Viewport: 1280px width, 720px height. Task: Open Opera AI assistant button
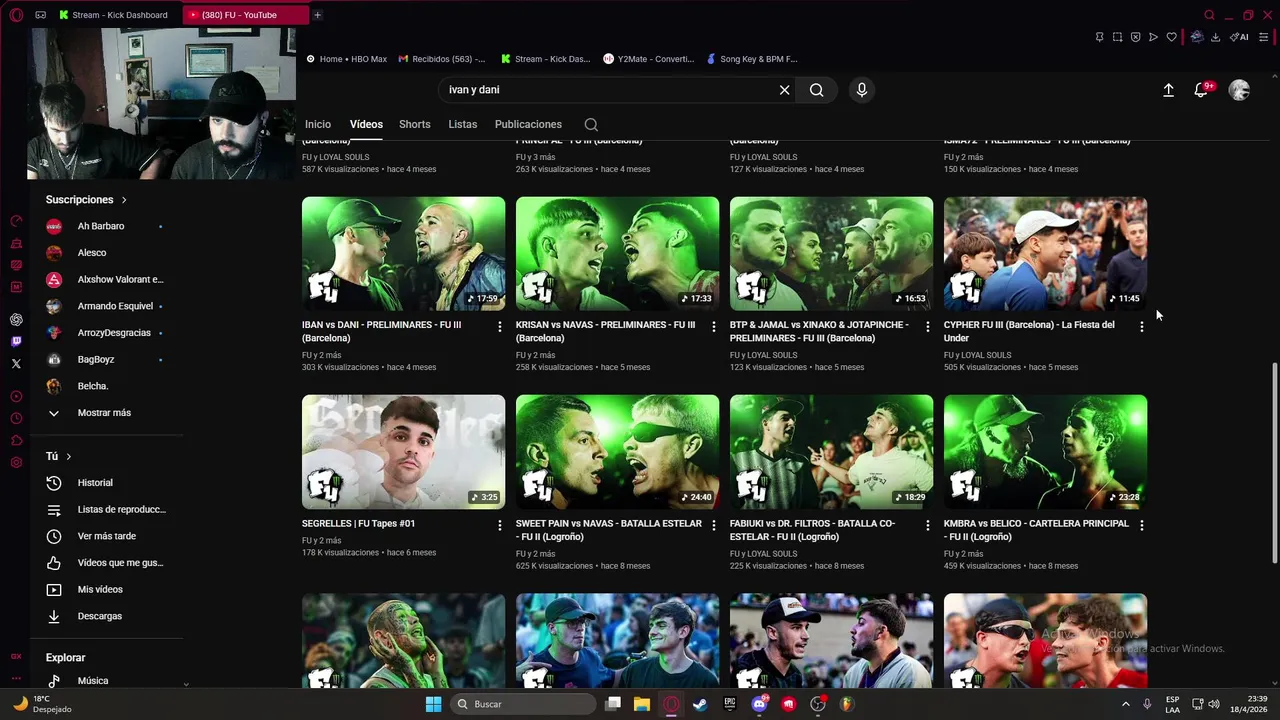point(1239,37)
